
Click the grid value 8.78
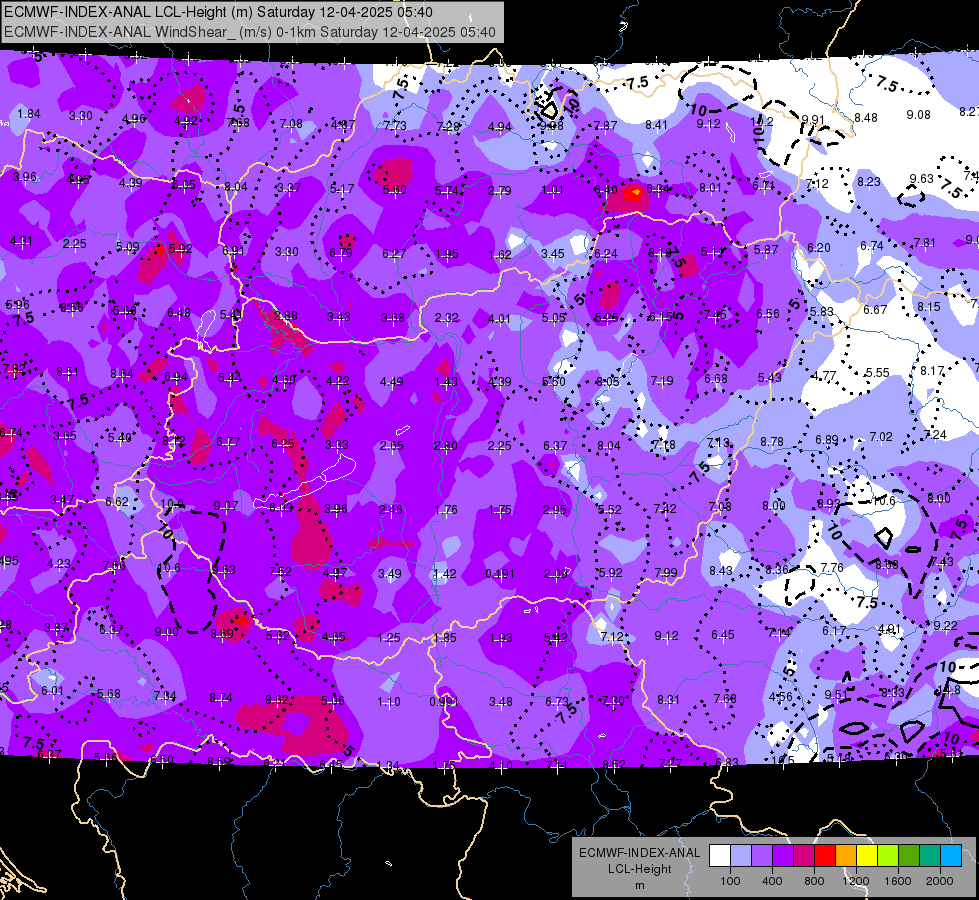pyautogui.click(x=772, y=442)
